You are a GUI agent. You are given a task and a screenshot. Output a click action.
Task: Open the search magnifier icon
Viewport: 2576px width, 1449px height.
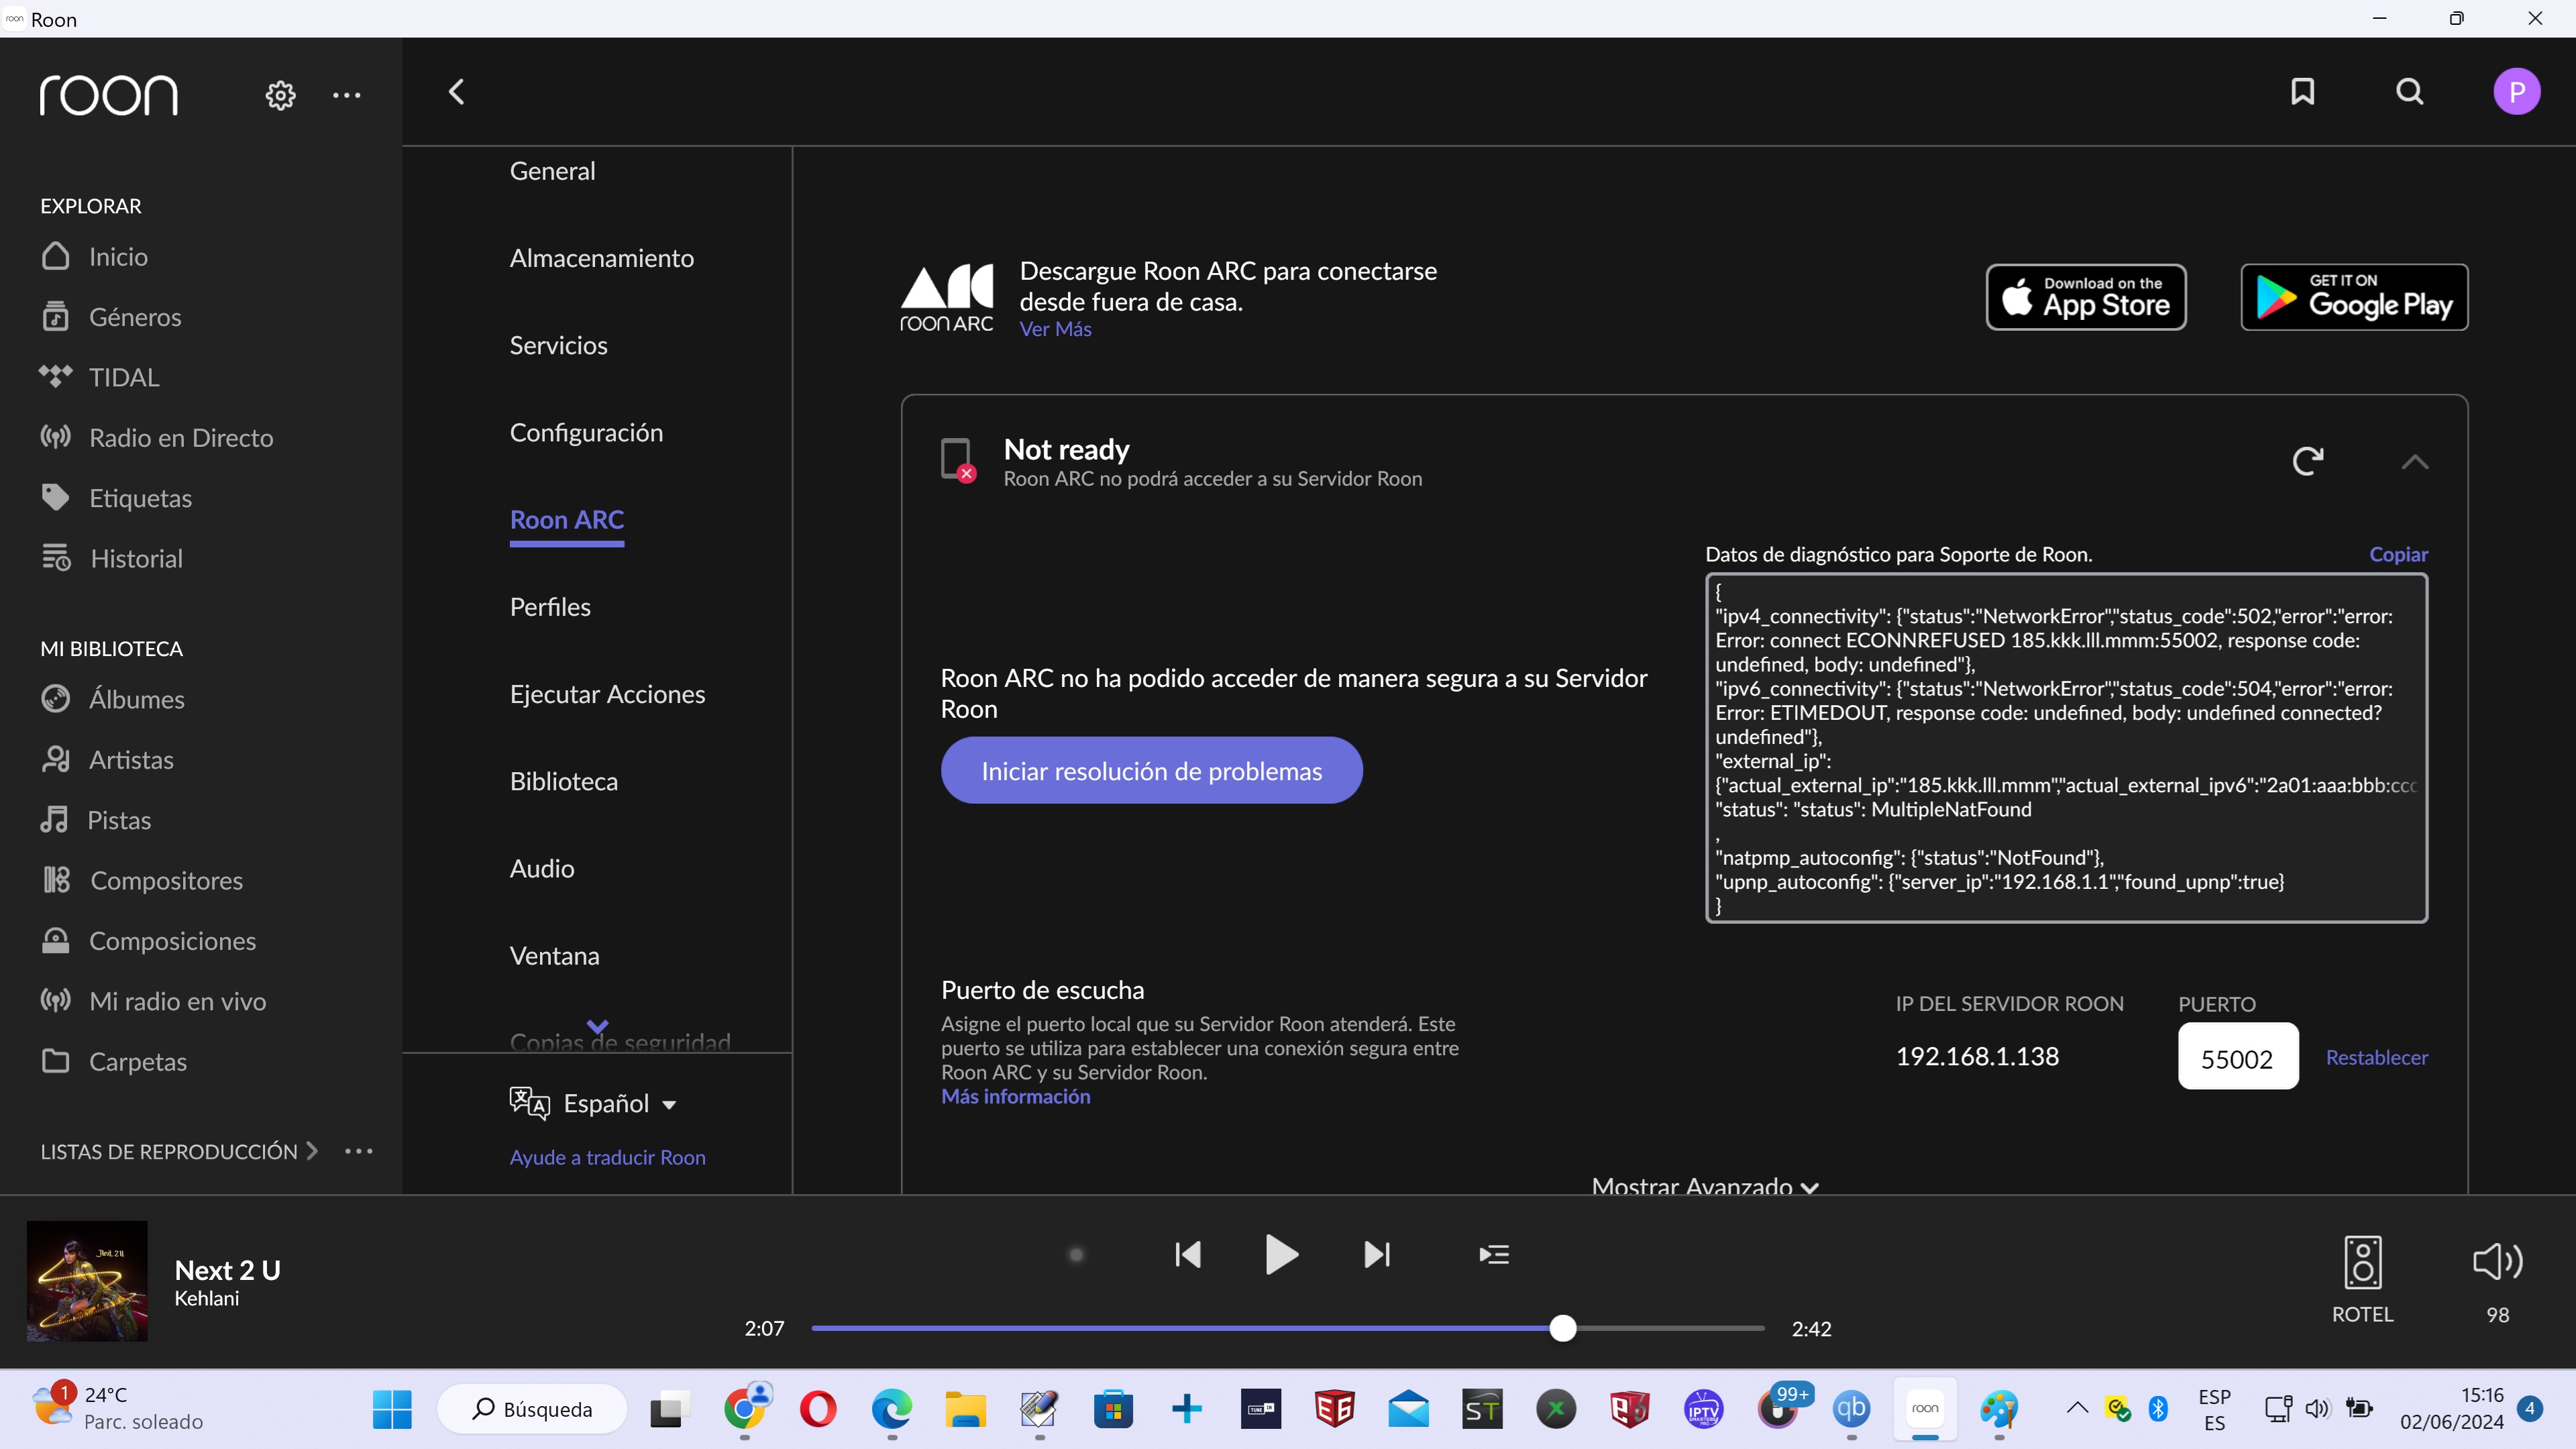pos(2410,92)
